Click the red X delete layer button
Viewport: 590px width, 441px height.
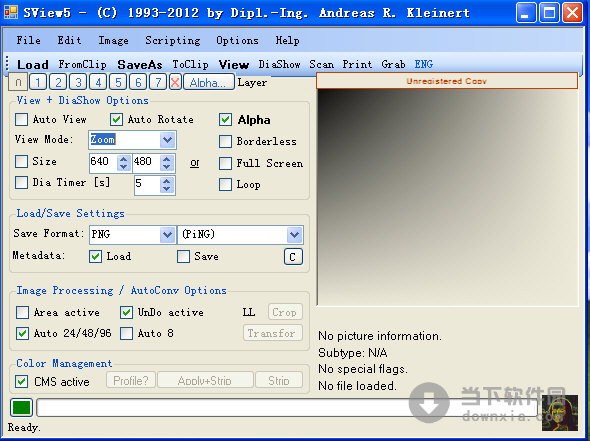point(175,82)
